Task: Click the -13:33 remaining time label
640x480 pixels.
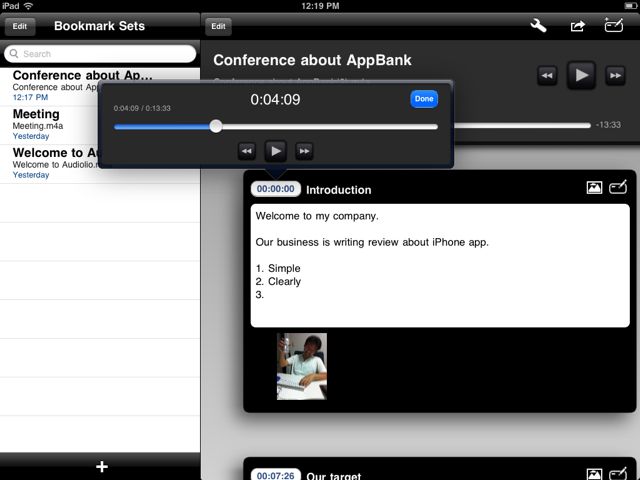Action: pos(608,125)
